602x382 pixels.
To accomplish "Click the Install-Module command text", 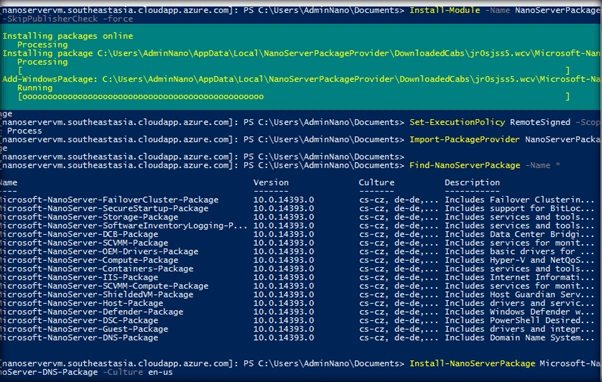I will click(x=445, y=10).
